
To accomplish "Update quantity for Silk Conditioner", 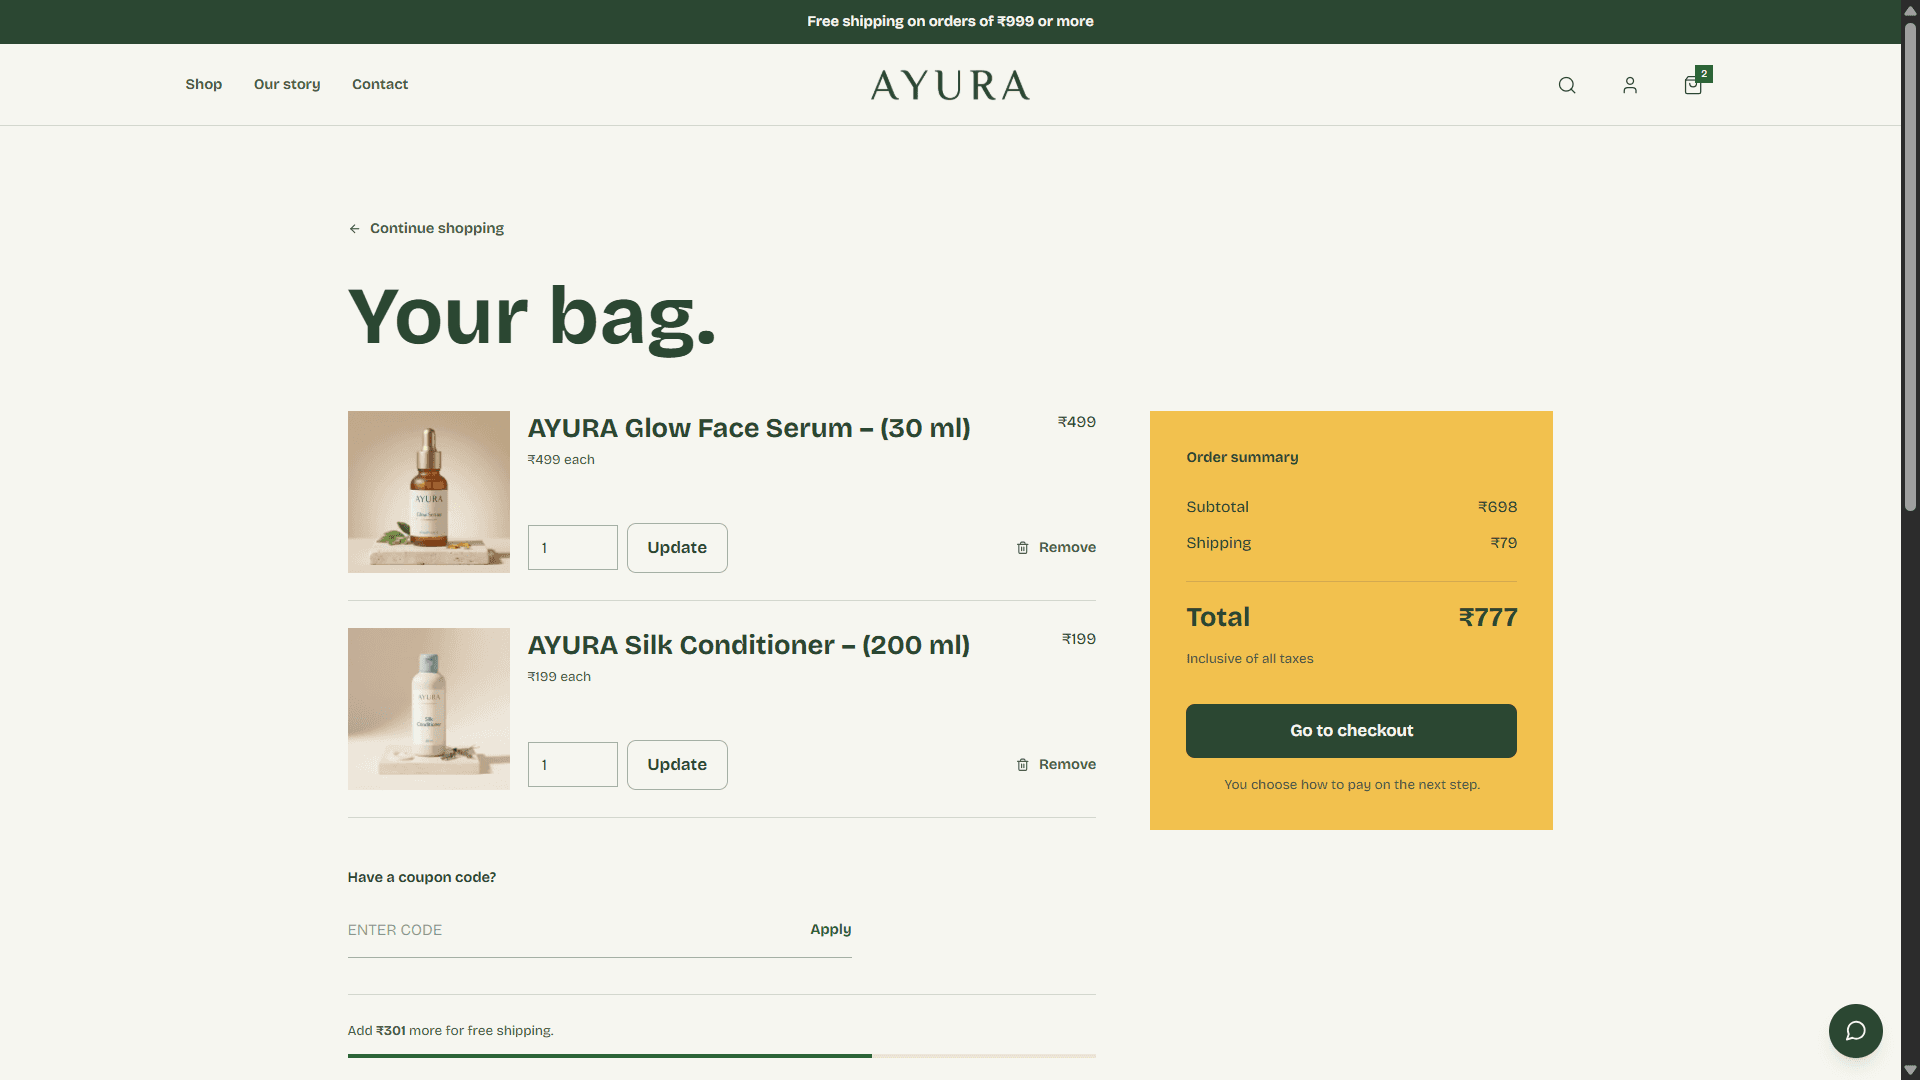I will (x=677, y=765).
